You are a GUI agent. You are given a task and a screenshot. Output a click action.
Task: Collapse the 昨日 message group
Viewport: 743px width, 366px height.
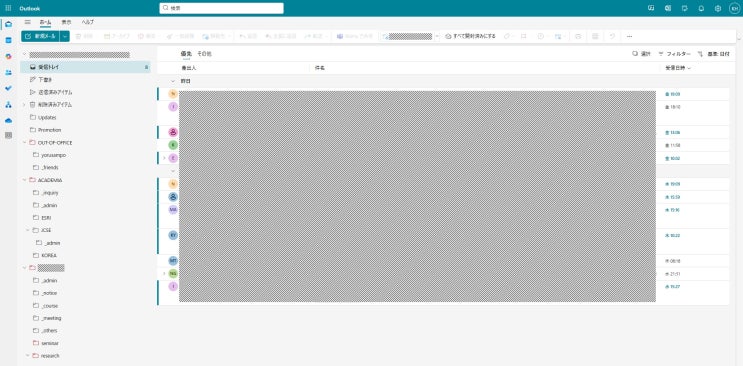(173, 81)
